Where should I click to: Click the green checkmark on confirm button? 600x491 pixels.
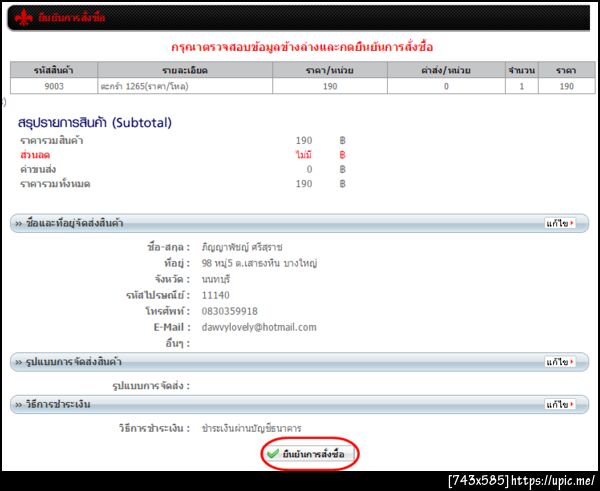click(x=272, y=454)
